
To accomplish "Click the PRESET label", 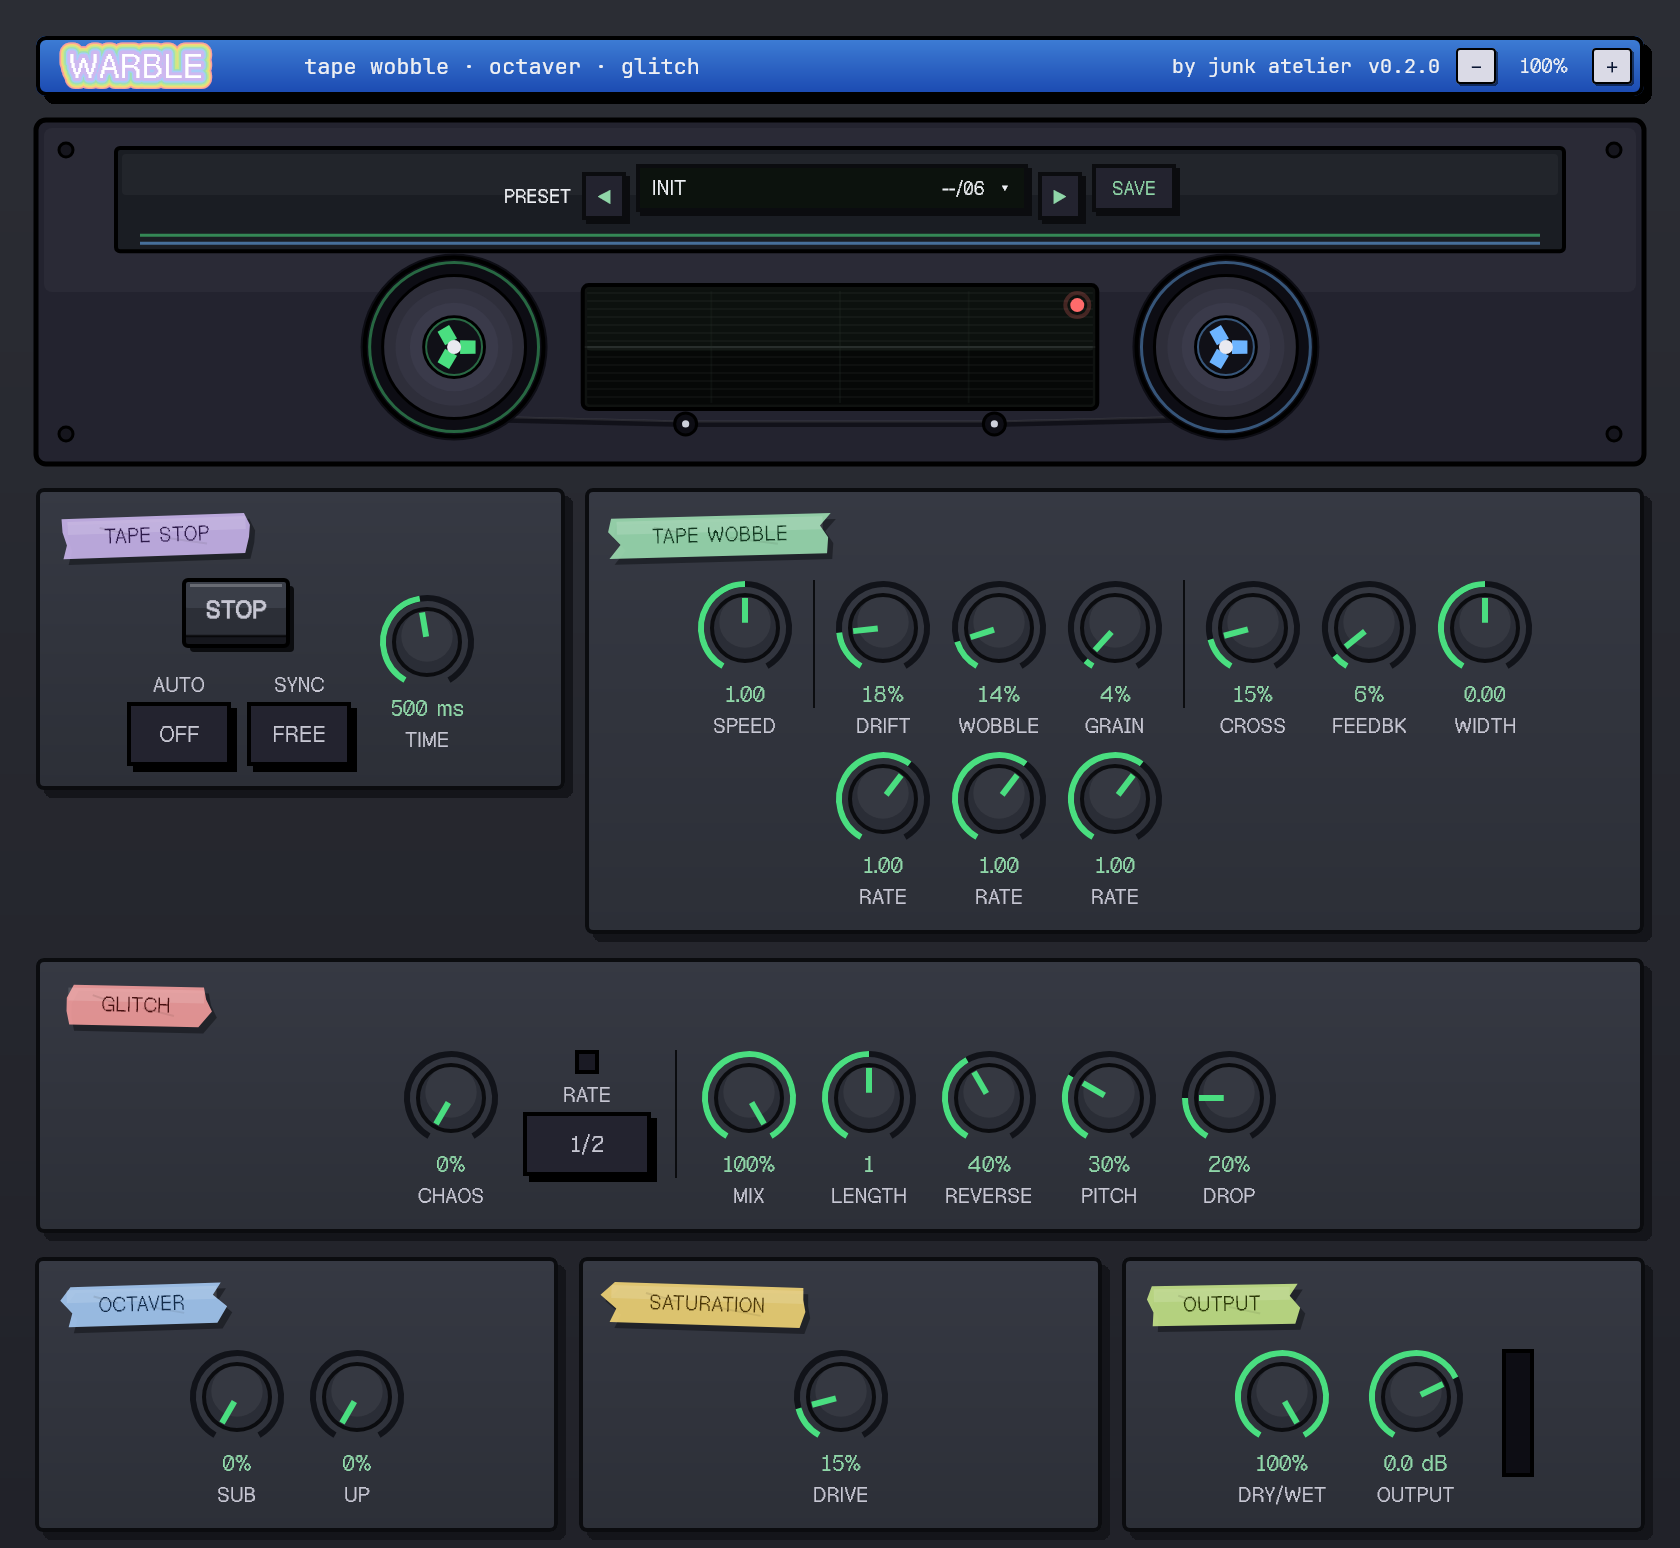I will click(x=537, y=196).
